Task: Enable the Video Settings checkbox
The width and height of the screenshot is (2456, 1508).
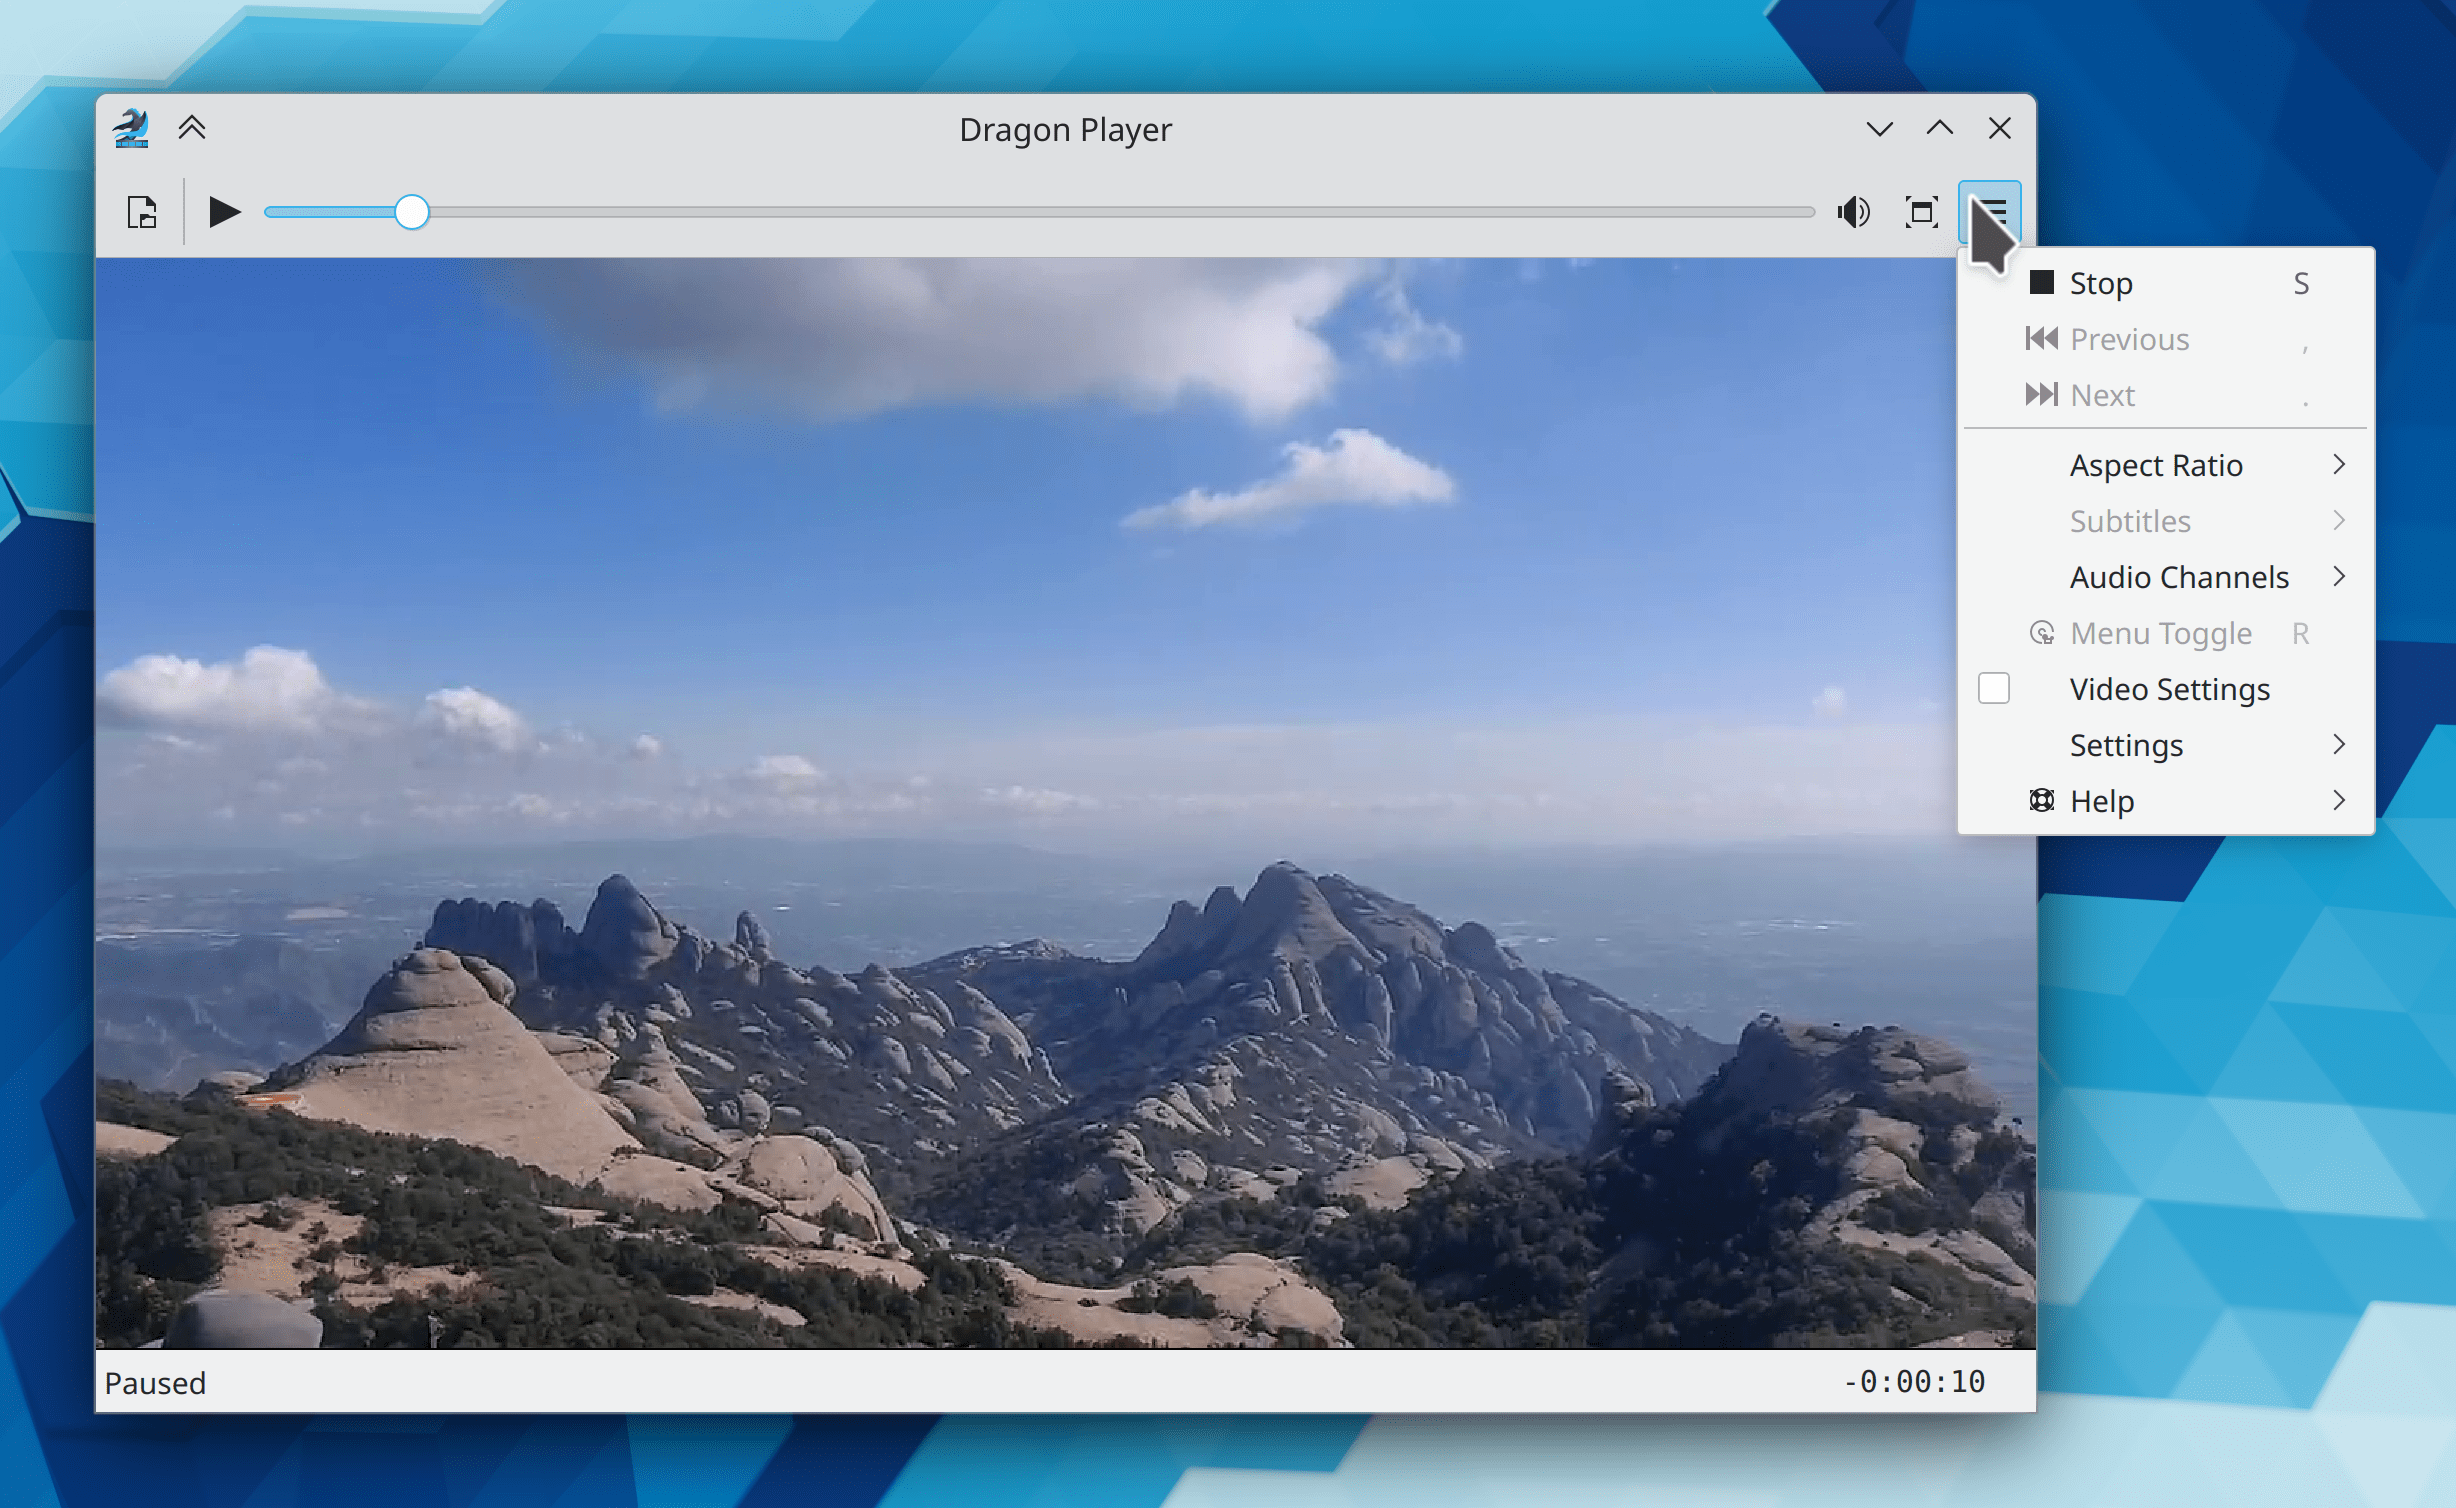Action: click(x=1993, y=689)
